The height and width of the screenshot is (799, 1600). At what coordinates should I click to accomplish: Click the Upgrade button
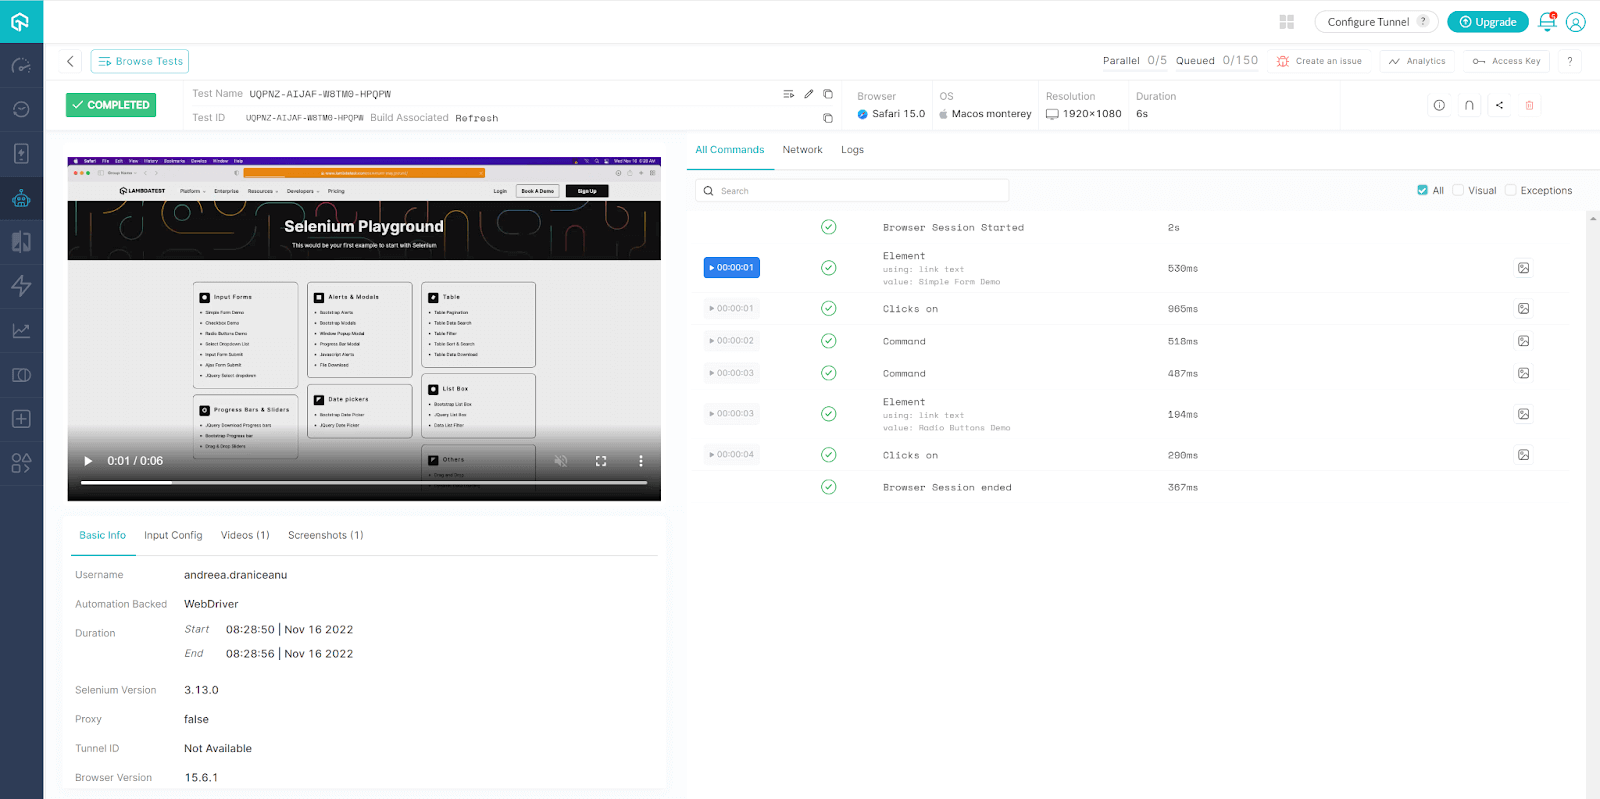1487,22
